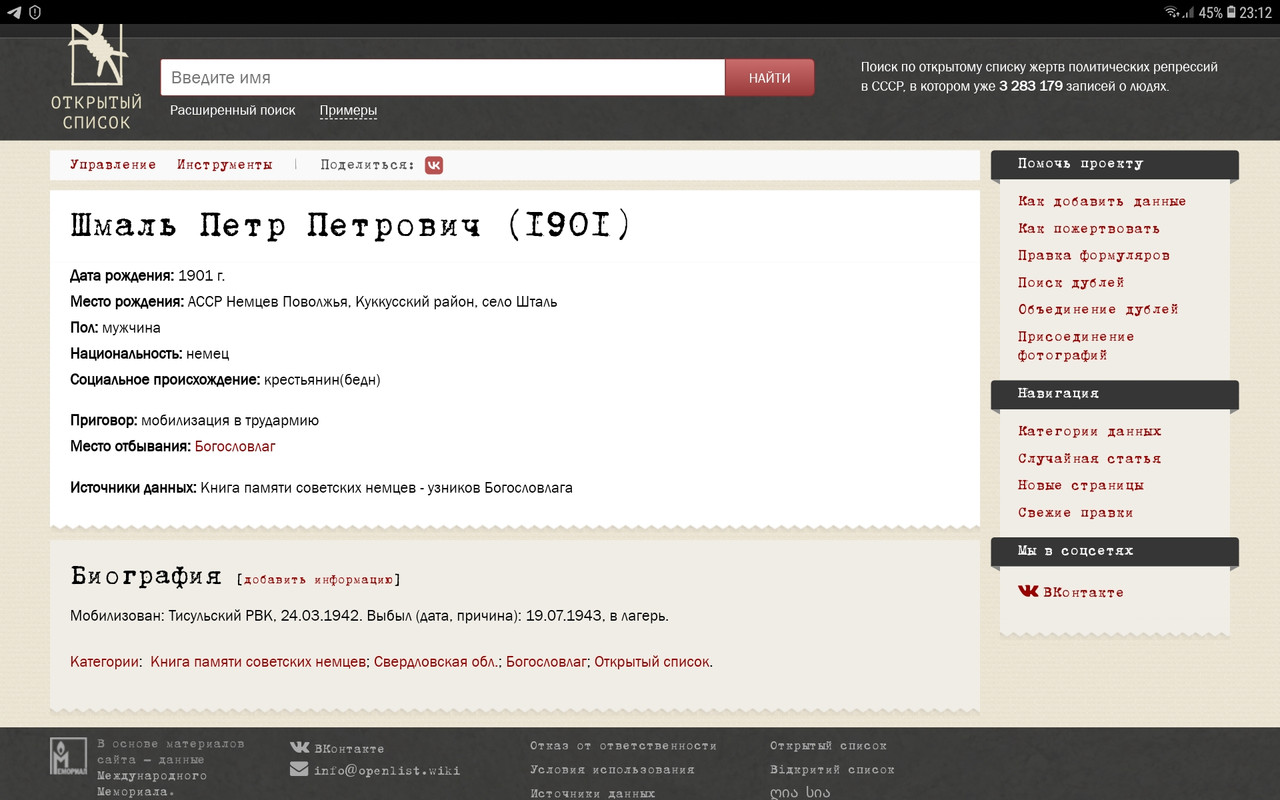
Task: Switch to Відкритий список Ukrainian version
Action: coord(832,770)
